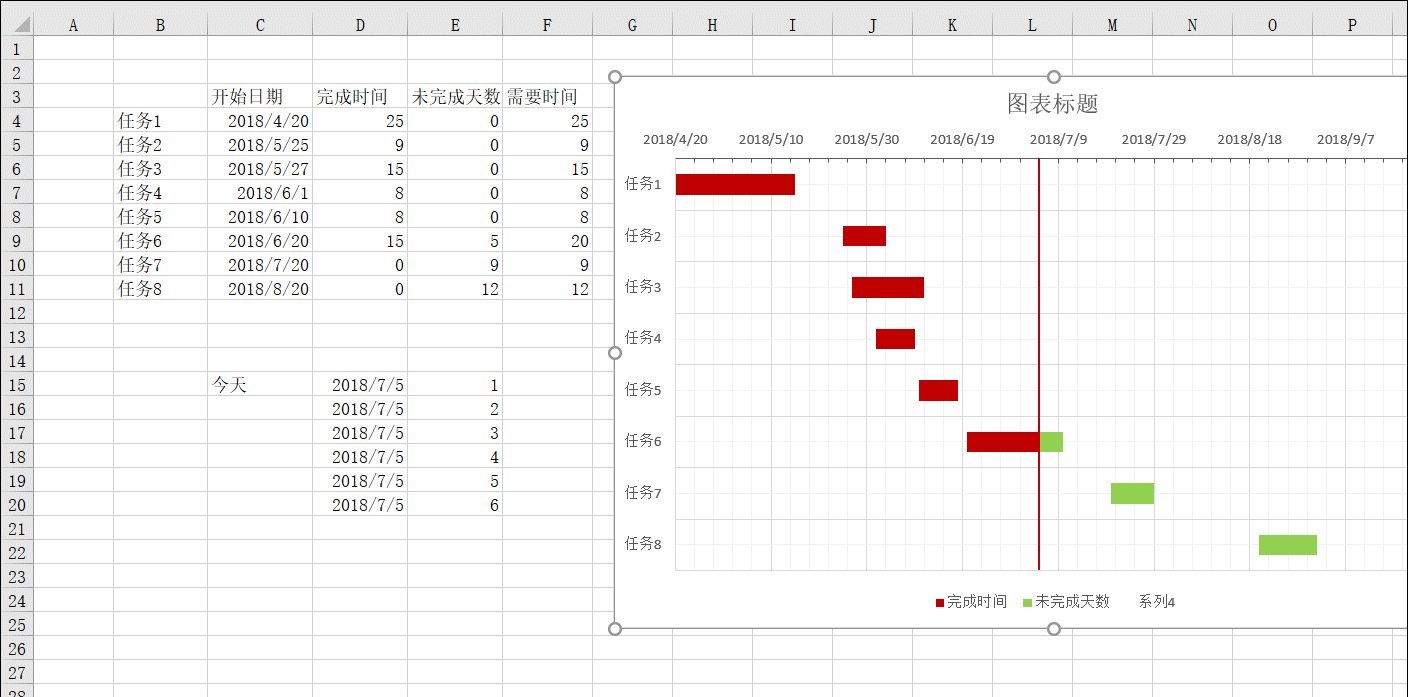Select legend entry 完成时间

[x=971, y=602]
